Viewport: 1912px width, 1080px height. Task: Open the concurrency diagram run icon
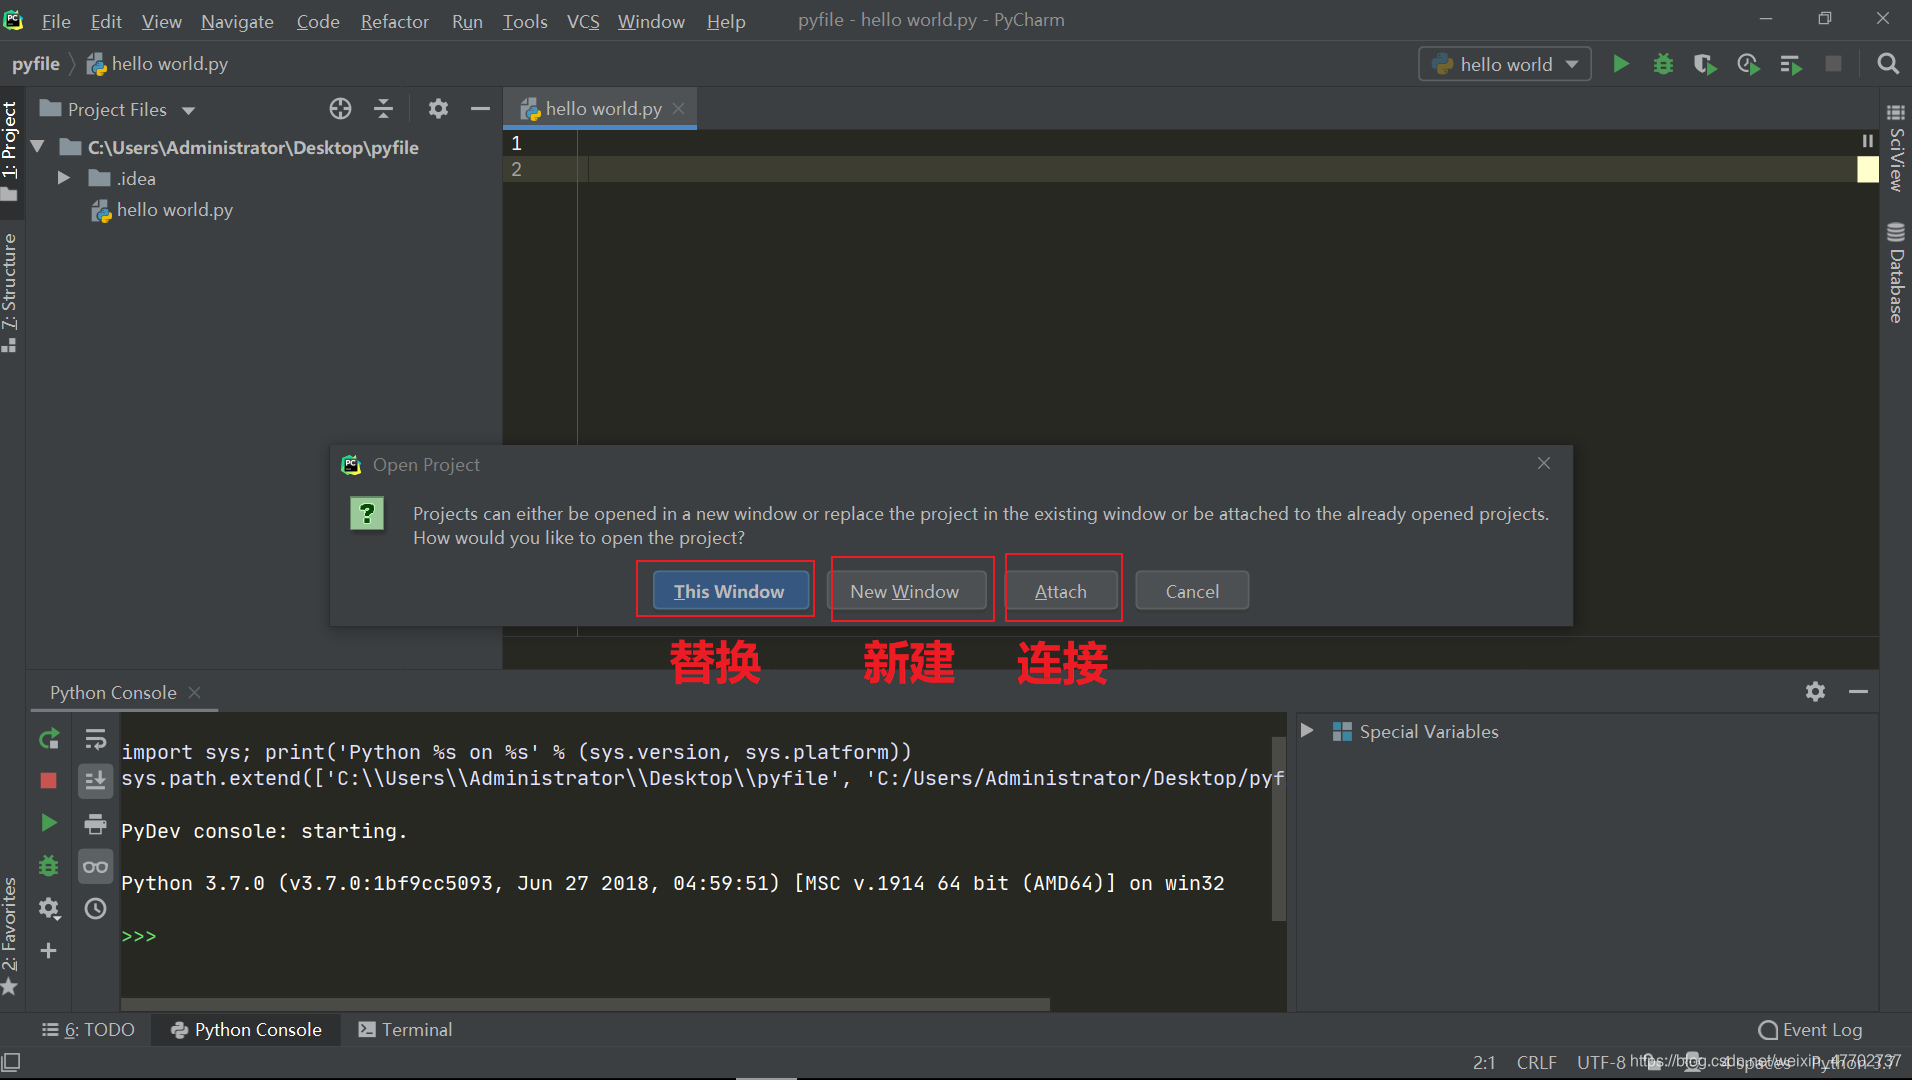[x=1791, y=64]
